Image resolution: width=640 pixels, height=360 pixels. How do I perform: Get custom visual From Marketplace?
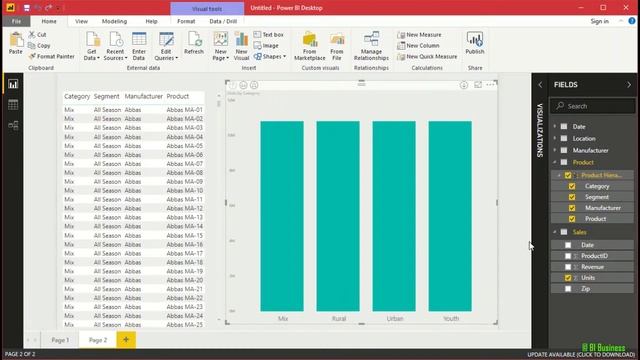pyautogui.click(x=310, y=46)
